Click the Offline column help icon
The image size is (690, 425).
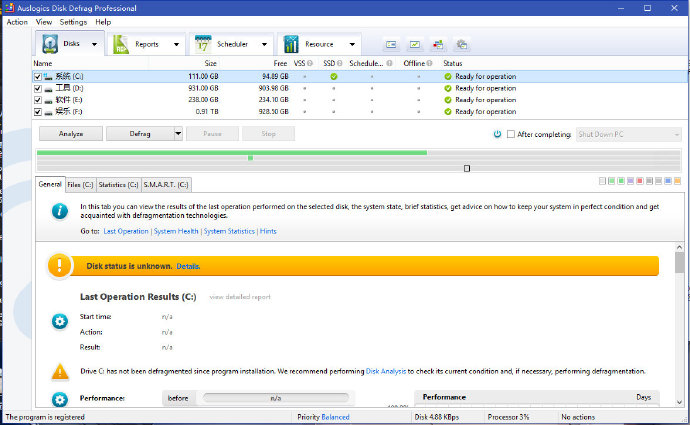pyautogui.click(x=429, y=63)
